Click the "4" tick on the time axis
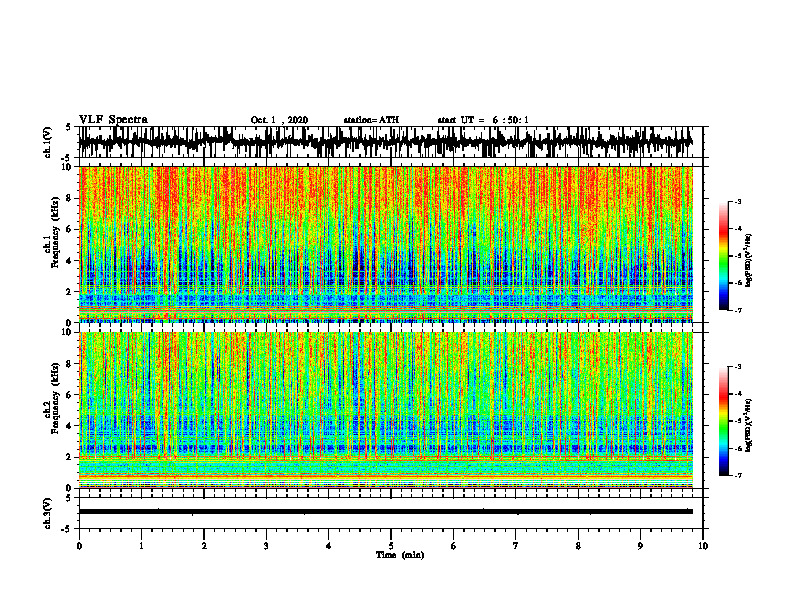The width and height of the screenshot is (792, 612). click(329, 546)
